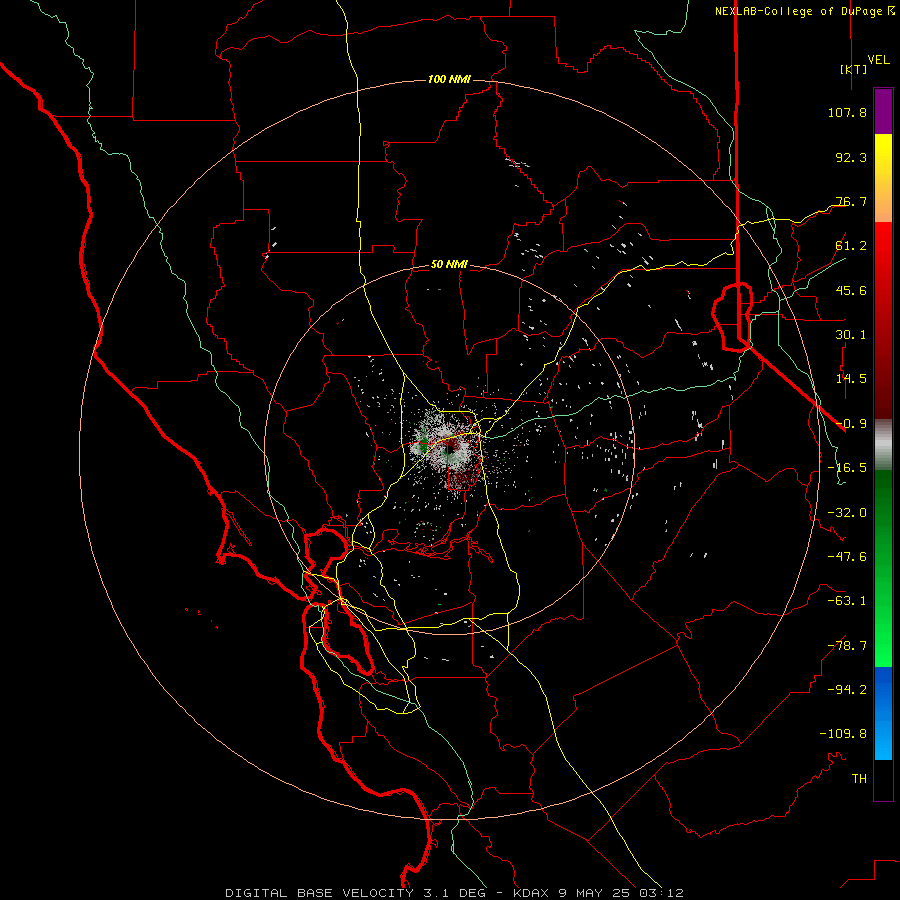Click the -78.7 velocity scale value
Viewport: 900px width, 900px height.
click(x=847, y=646)
